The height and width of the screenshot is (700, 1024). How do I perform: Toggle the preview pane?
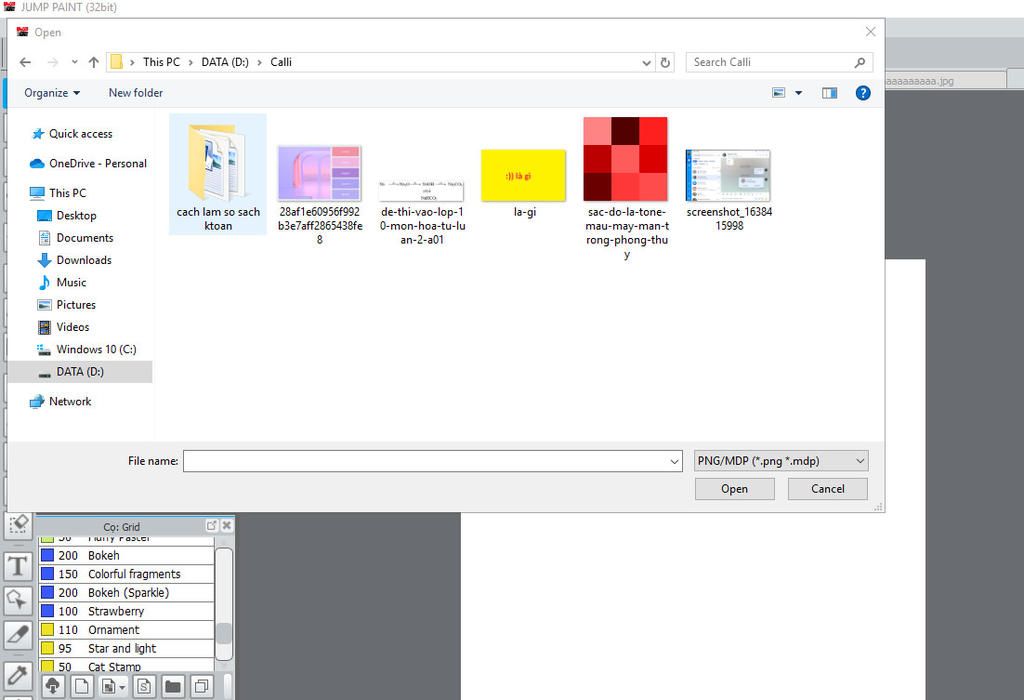click(x=829, y=93)
